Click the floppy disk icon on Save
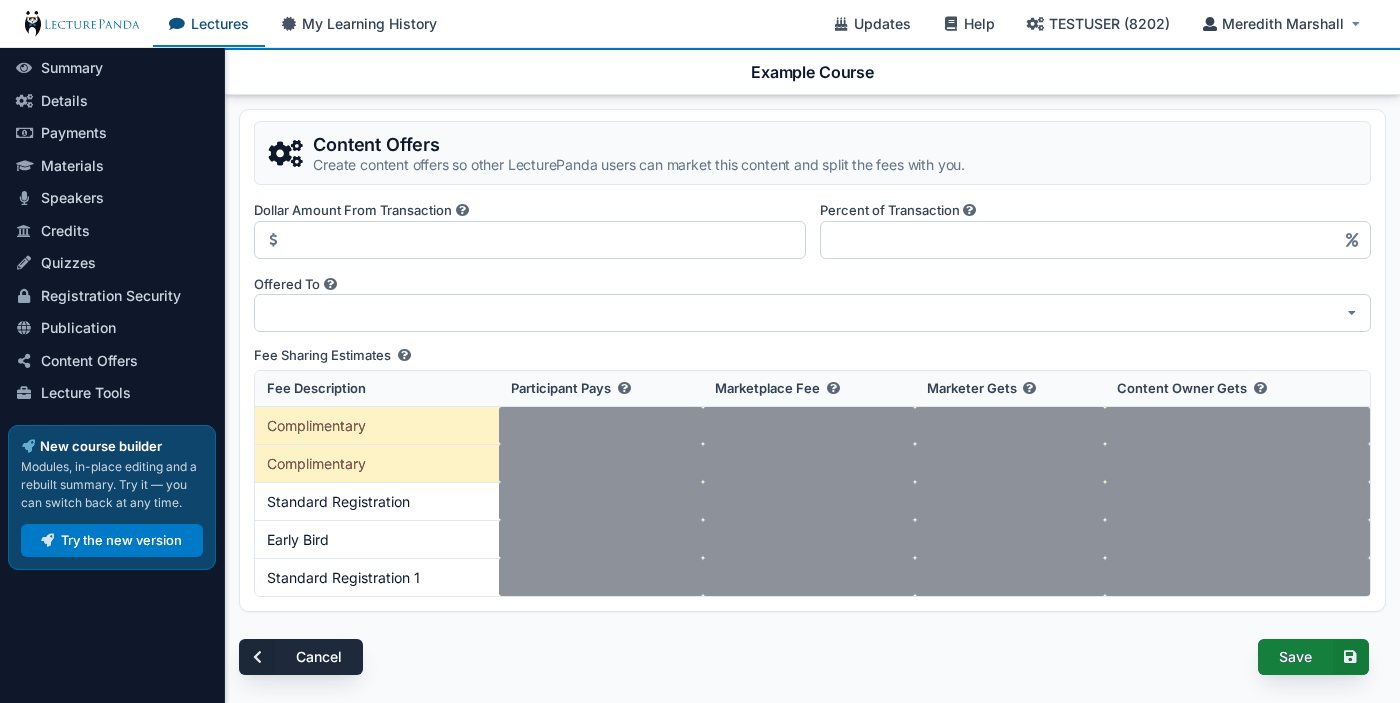This screenshot has height=703, width=1400. [1350, 657]
